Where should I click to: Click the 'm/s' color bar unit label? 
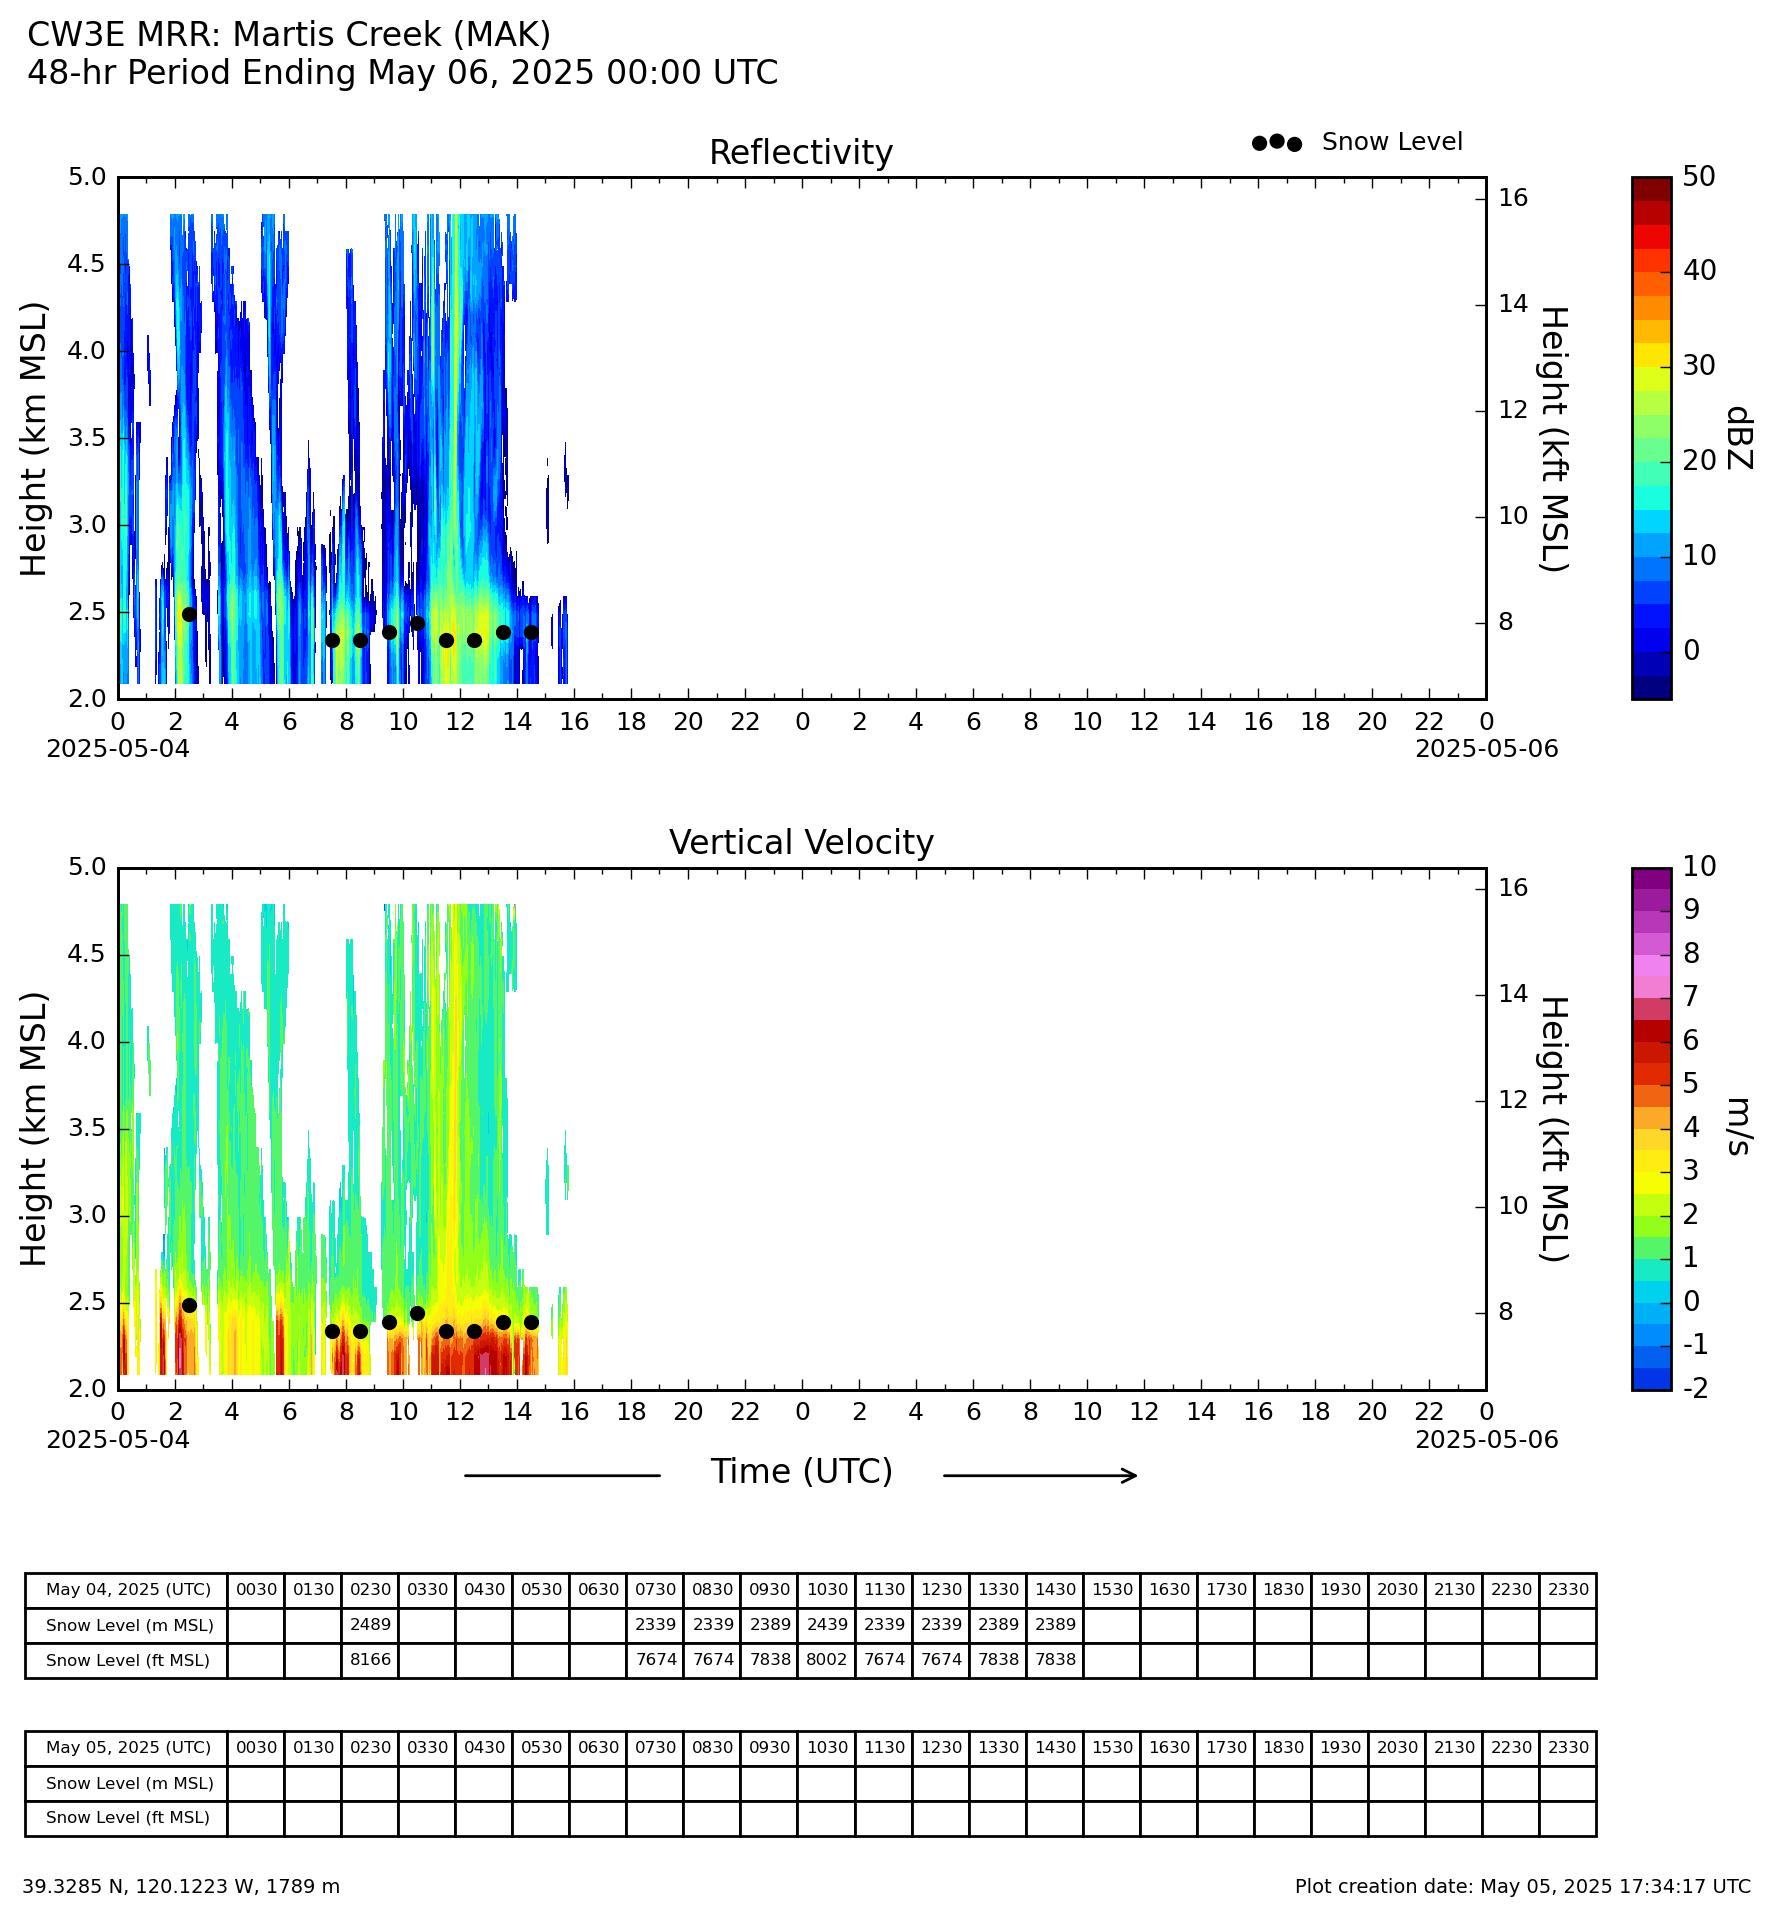click(1739, 1126)
